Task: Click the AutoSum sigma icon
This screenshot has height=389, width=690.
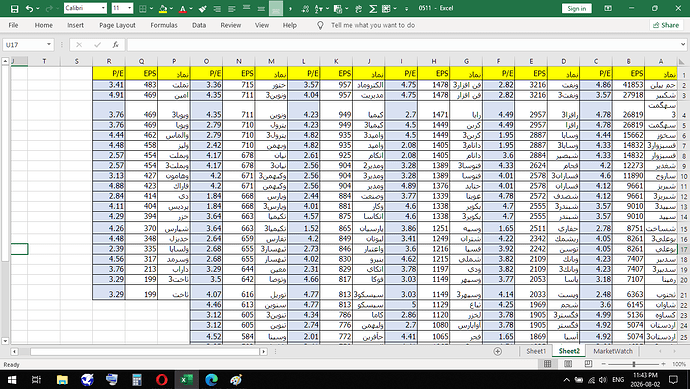Action: click(373, 8)
